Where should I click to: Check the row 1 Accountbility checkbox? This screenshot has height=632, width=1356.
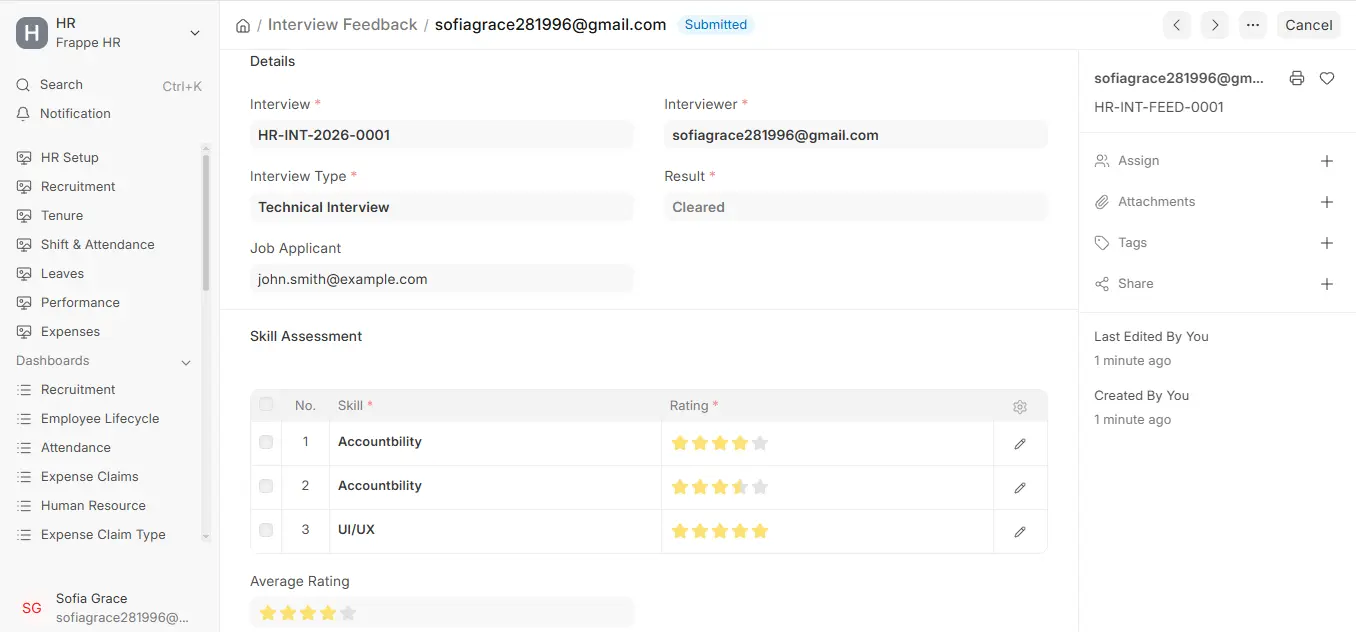[x=266, y=442]
